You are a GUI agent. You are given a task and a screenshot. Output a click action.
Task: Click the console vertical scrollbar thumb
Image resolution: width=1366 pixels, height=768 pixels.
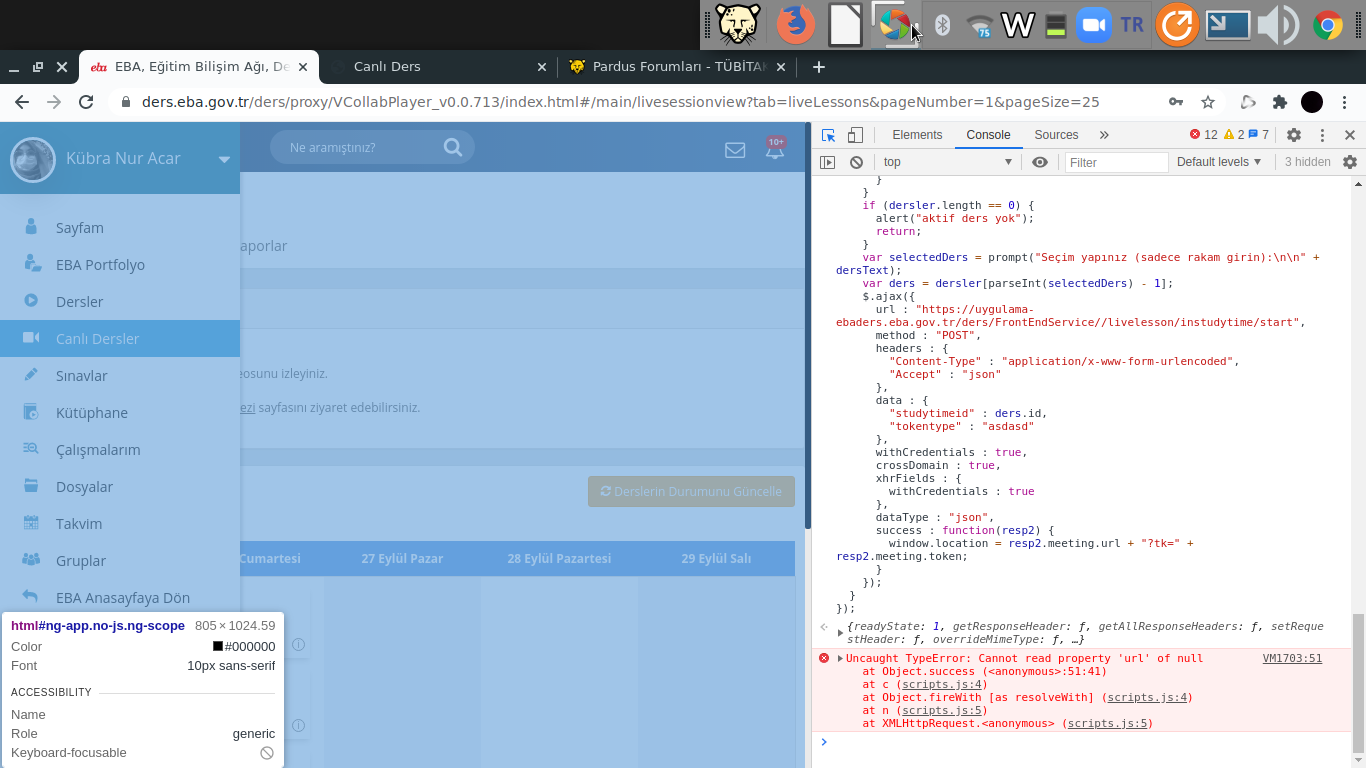(1358, 683)
